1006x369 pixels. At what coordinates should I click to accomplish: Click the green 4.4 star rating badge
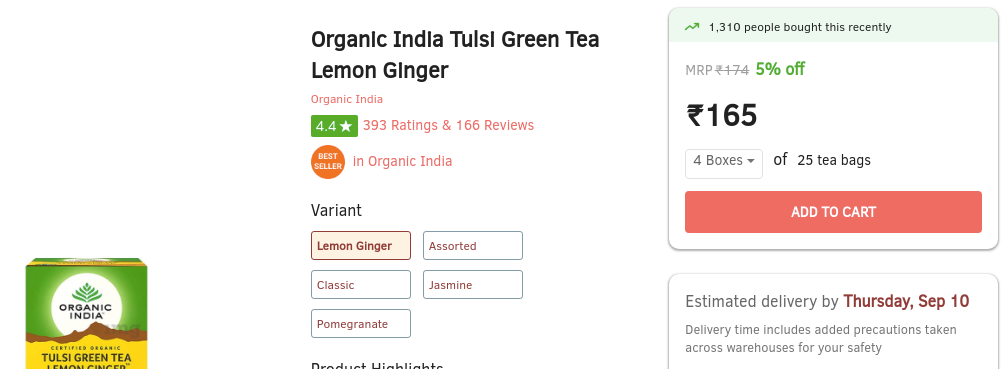point(334,126)
